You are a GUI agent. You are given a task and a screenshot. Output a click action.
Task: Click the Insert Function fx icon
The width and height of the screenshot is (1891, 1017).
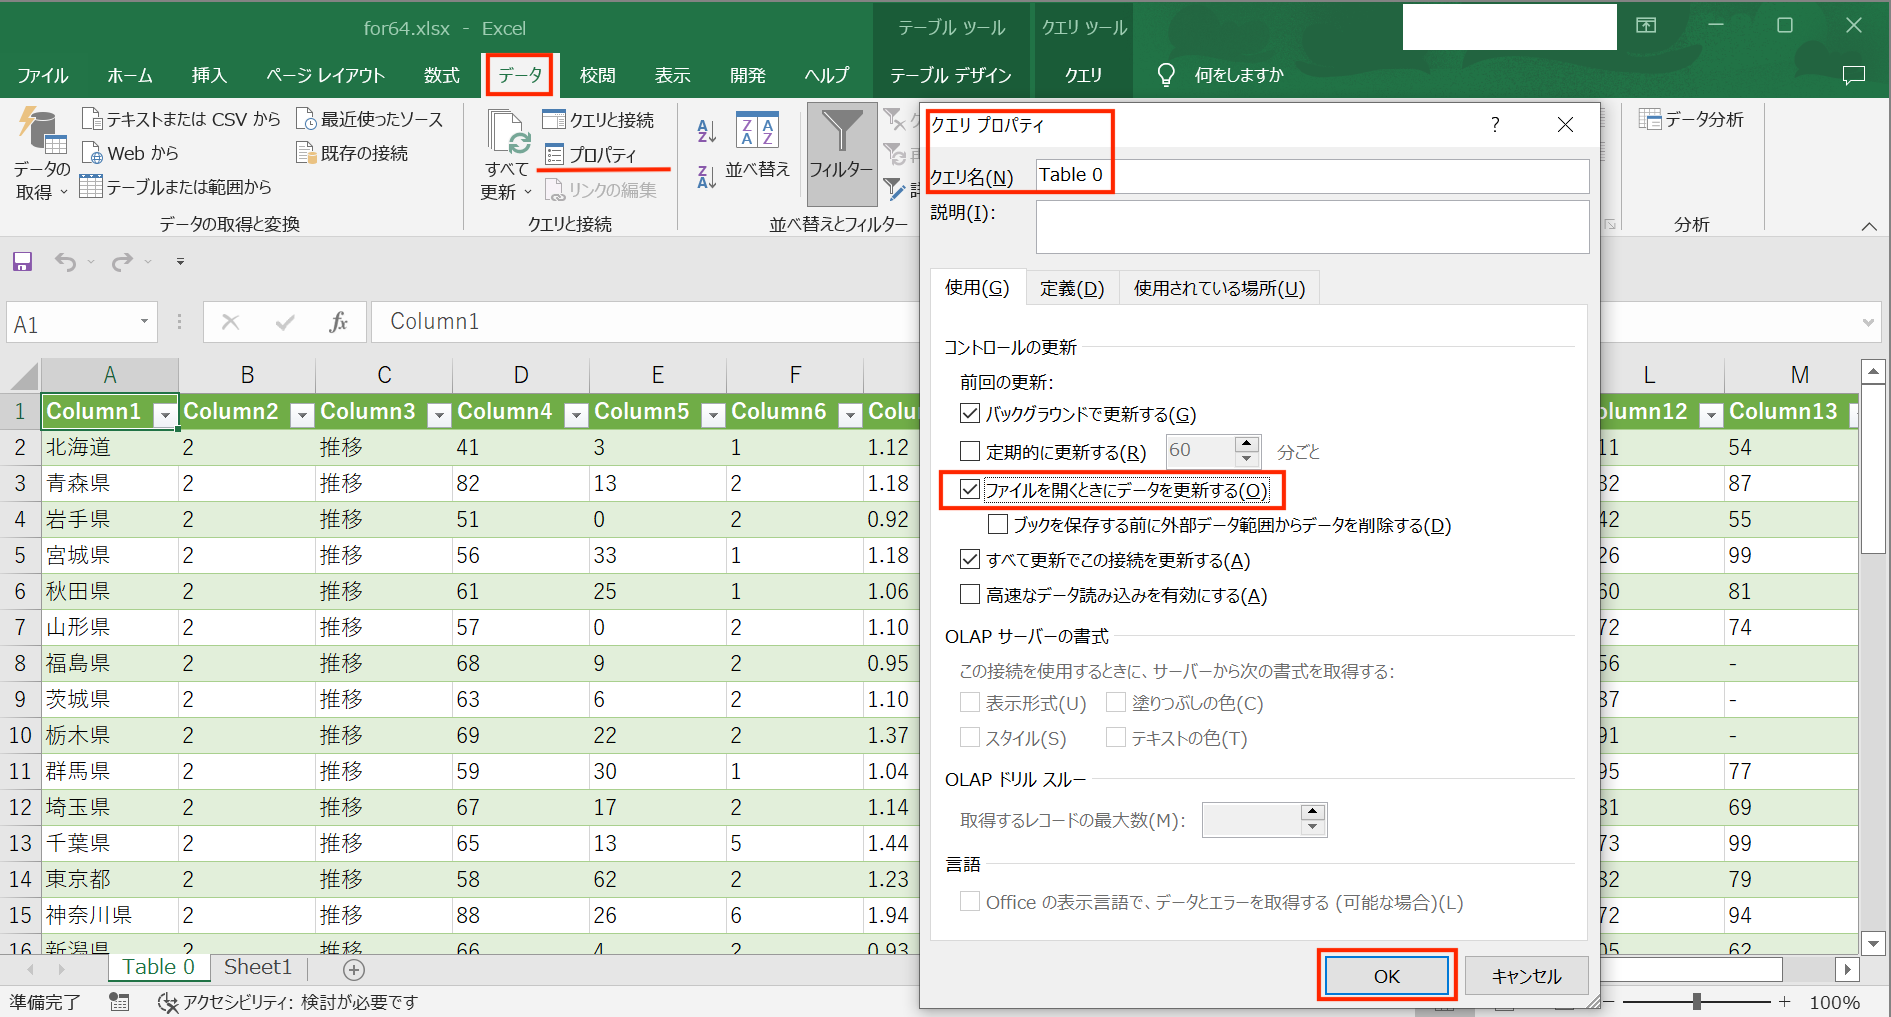pos(338,322)
